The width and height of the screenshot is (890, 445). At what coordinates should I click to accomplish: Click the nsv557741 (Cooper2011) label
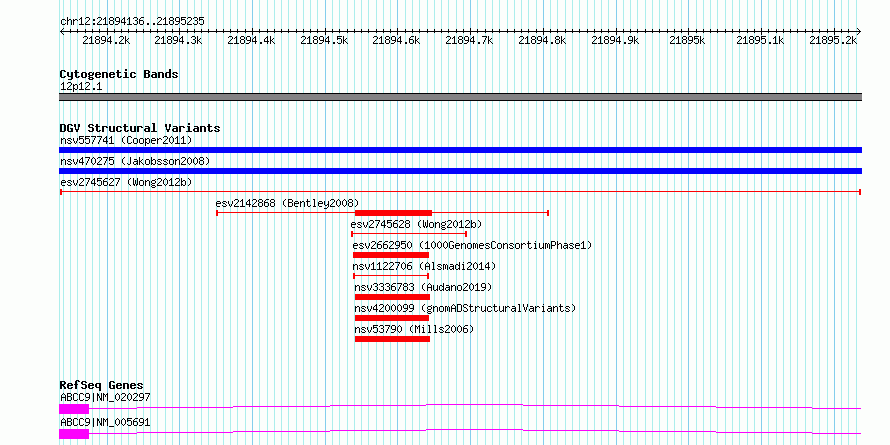(126, 140)
